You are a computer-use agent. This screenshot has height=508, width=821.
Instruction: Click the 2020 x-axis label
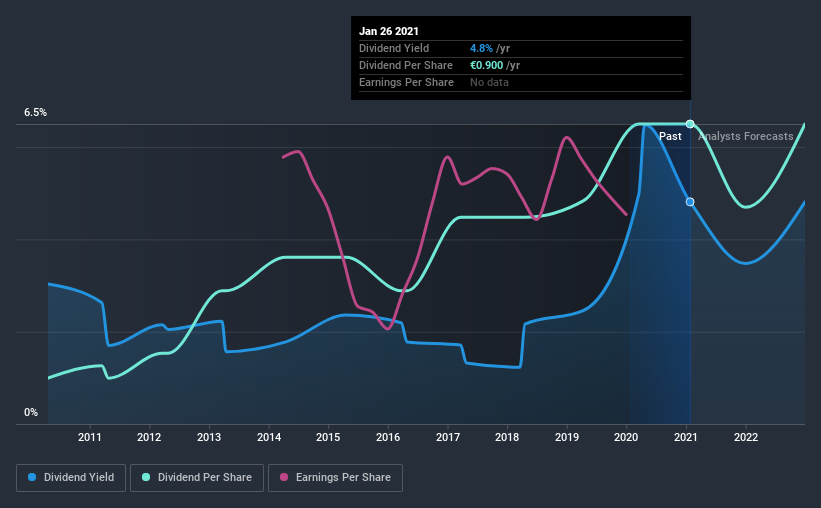(x=626, y=437)
